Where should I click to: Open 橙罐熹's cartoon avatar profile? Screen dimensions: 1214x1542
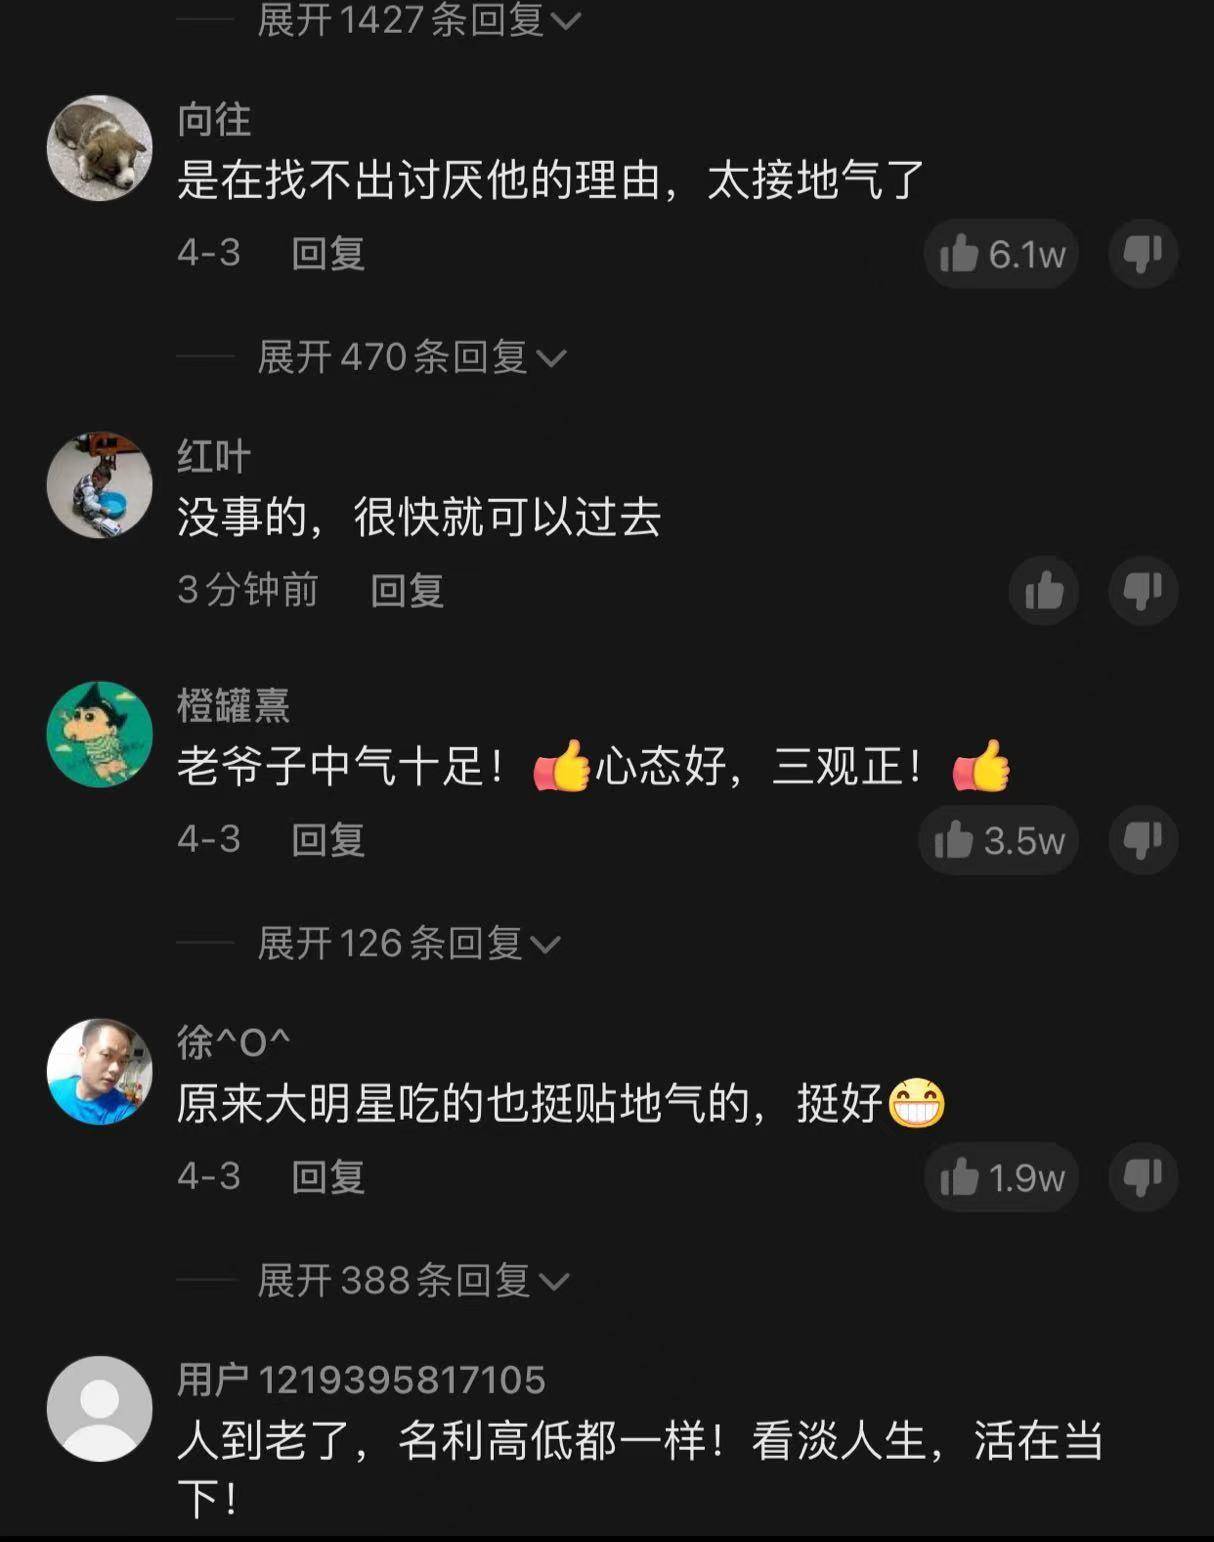[99, 734]
